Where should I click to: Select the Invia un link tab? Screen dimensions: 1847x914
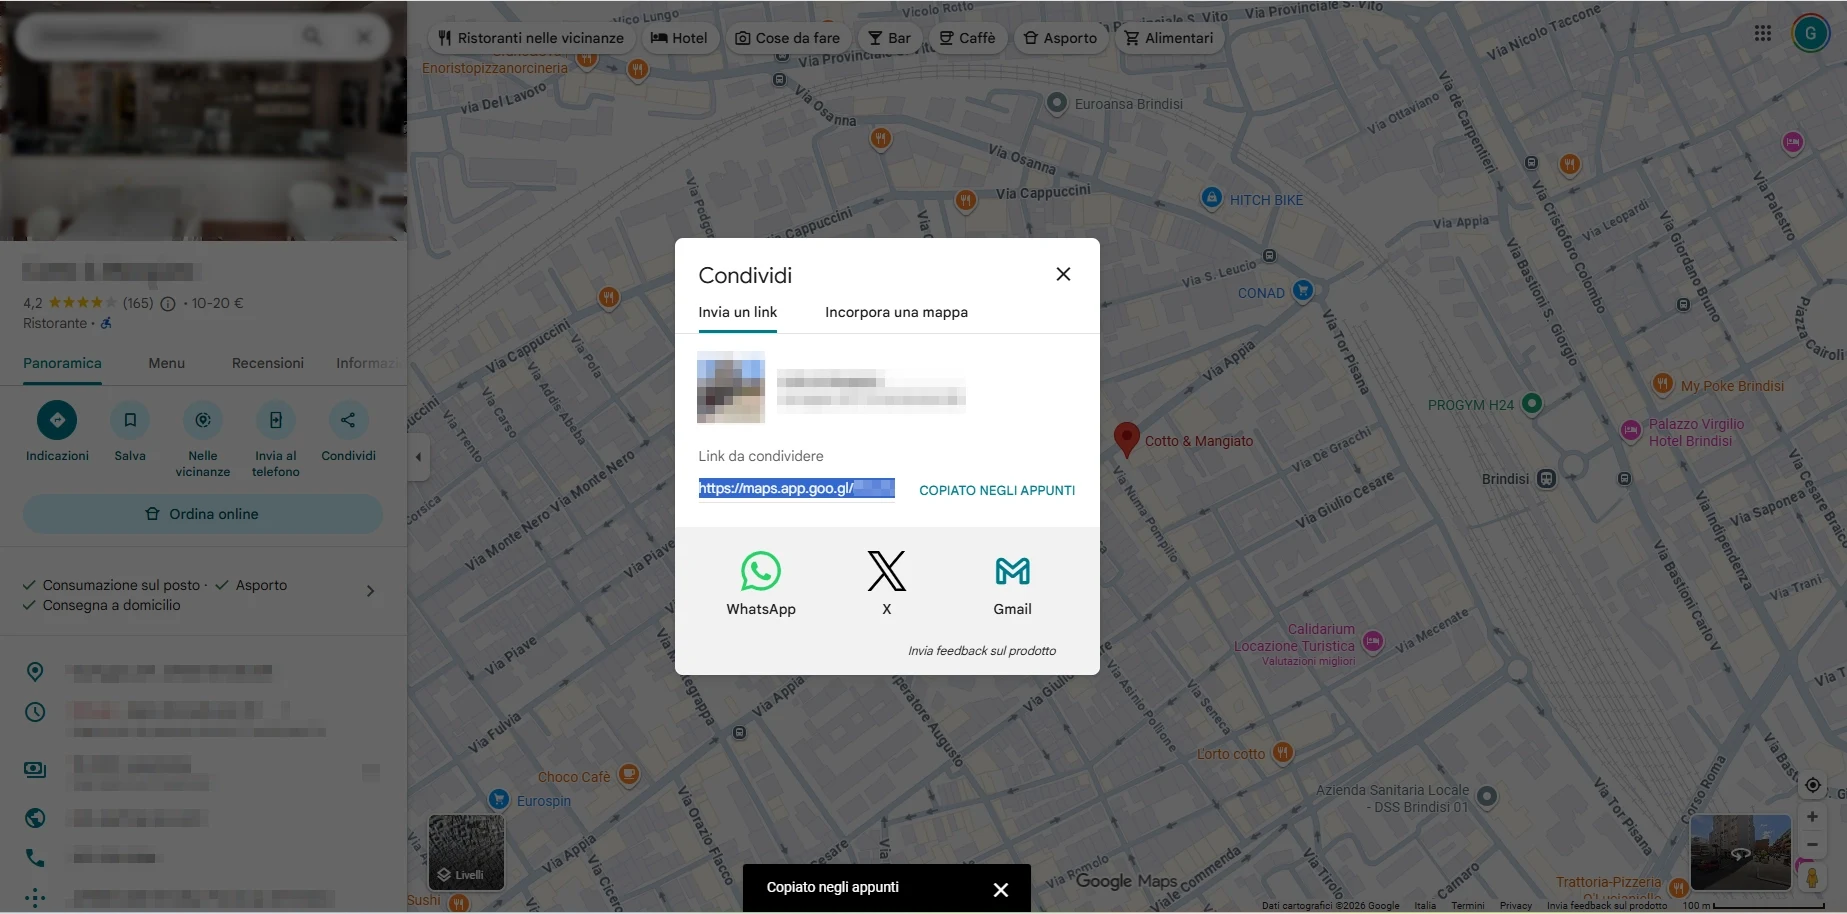(737, 312)
